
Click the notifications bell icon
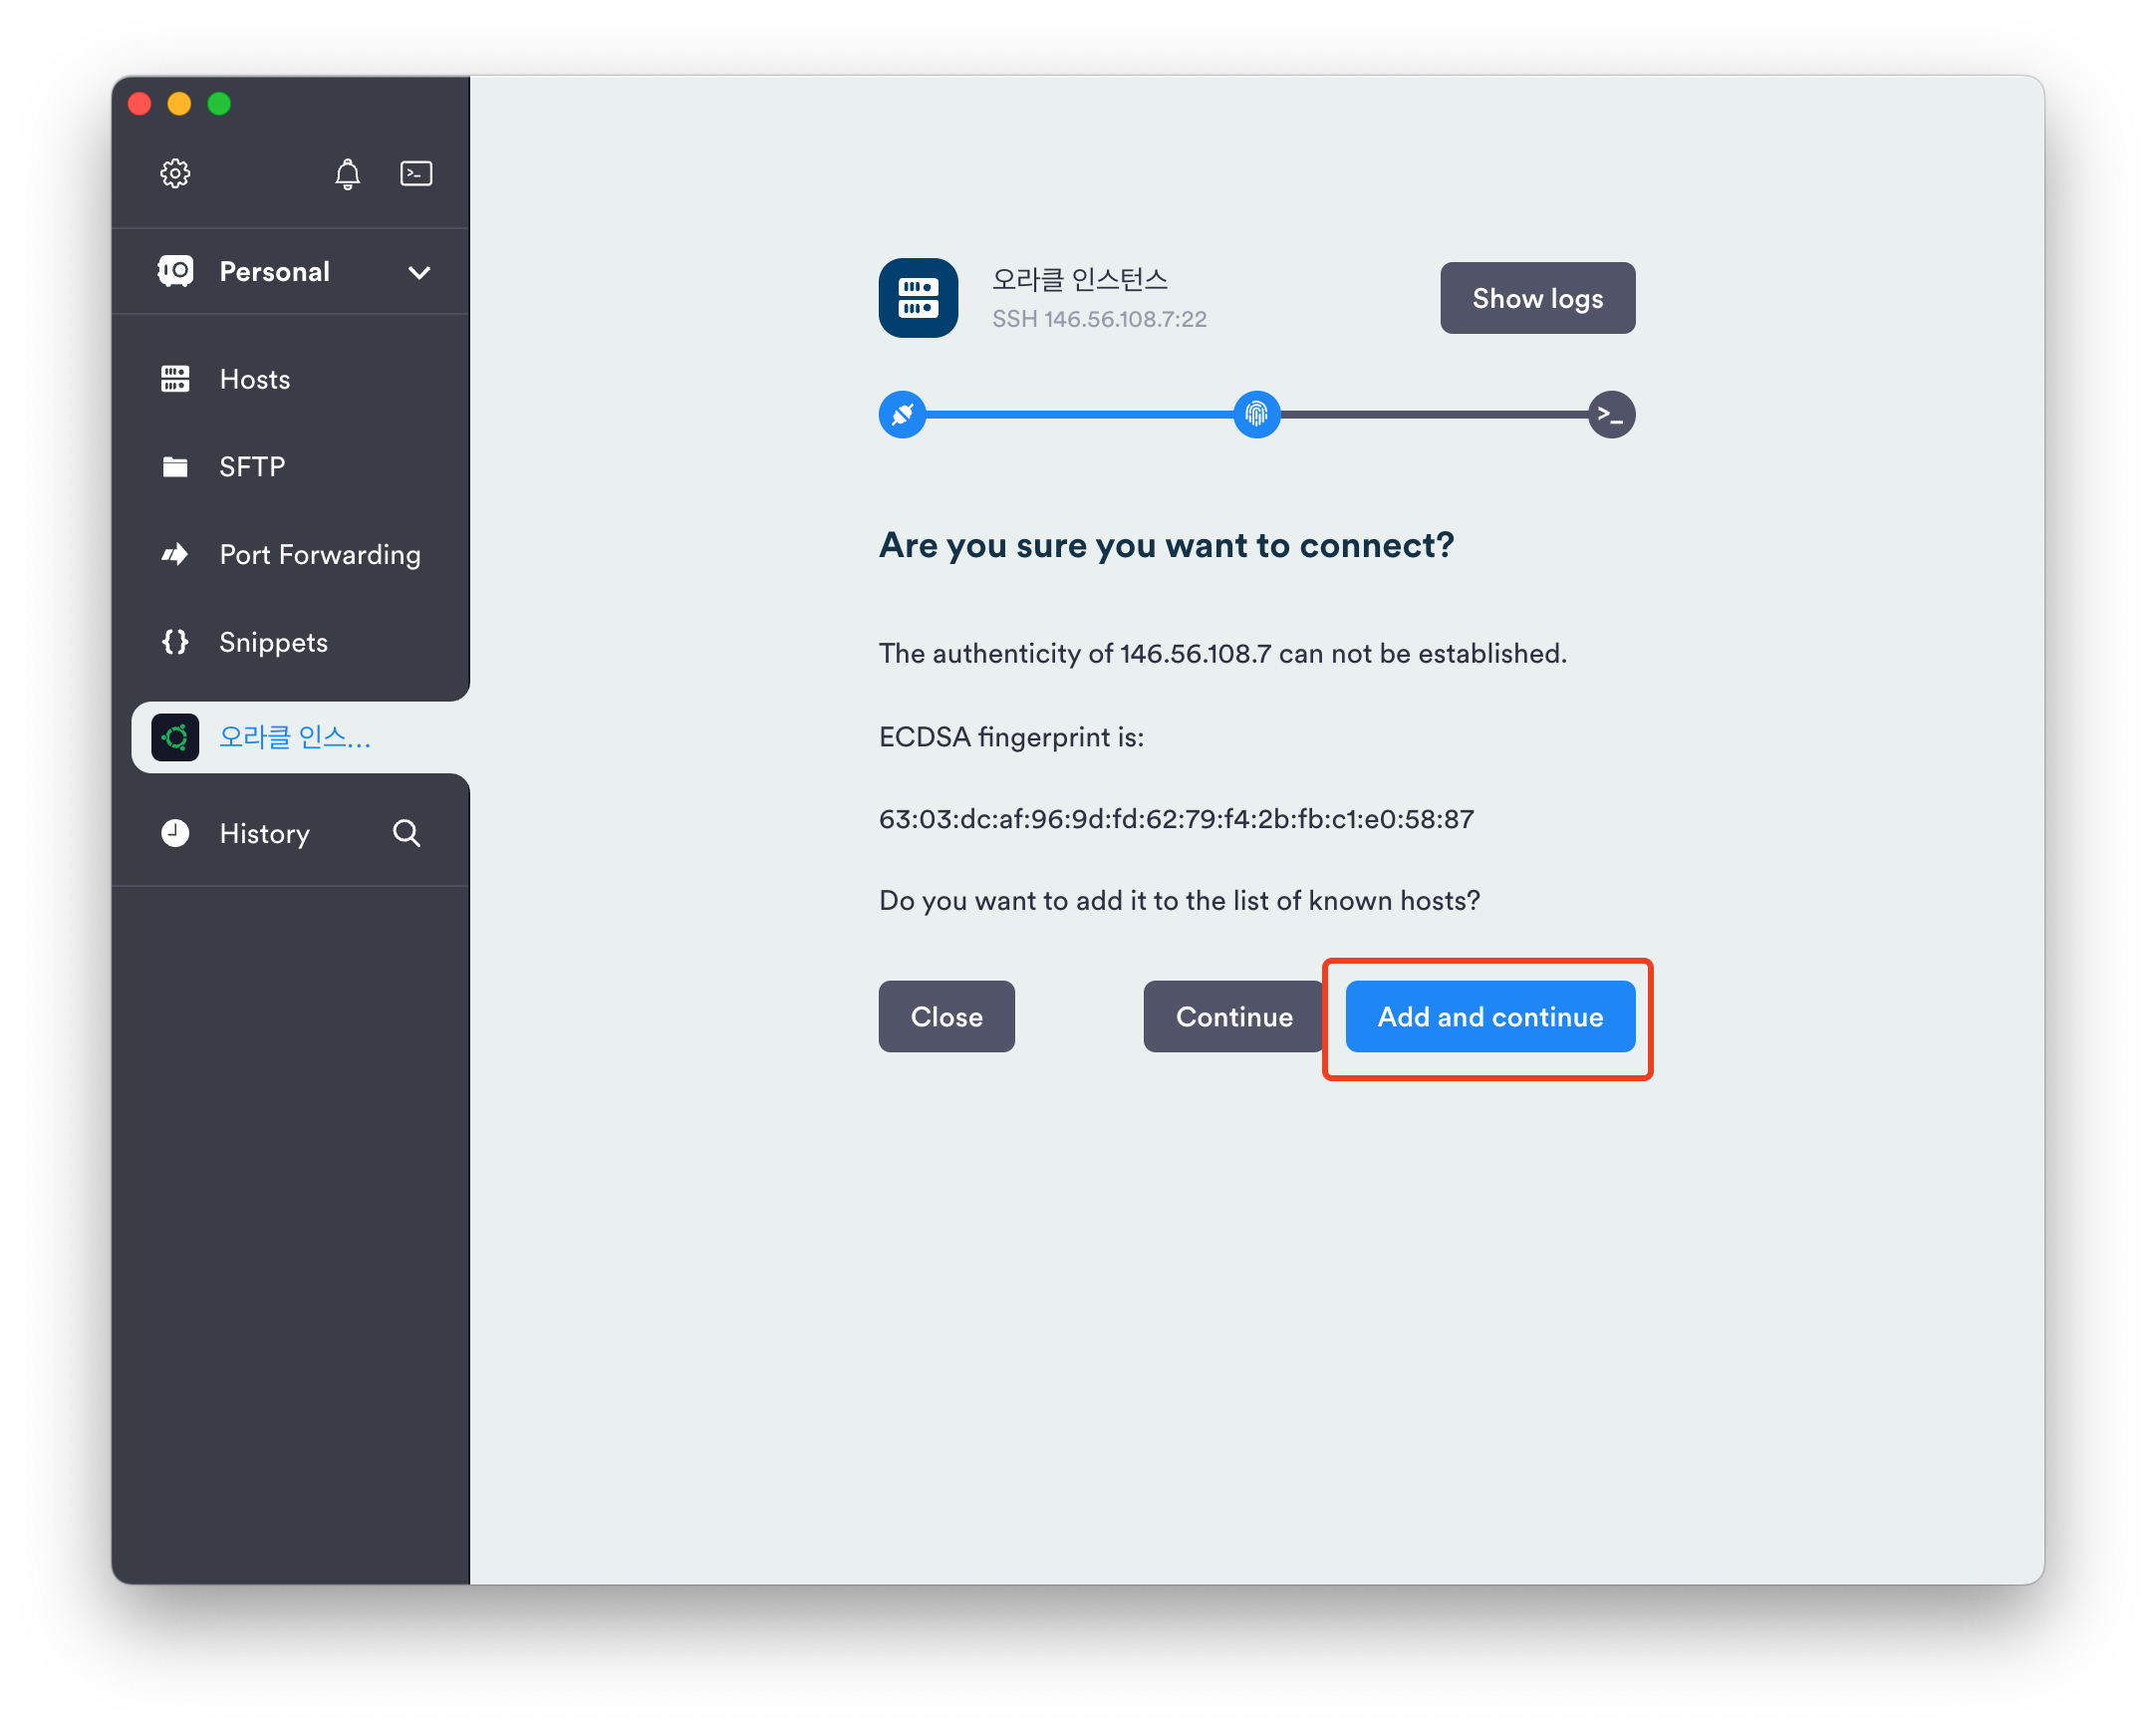[x=347, y=174]
